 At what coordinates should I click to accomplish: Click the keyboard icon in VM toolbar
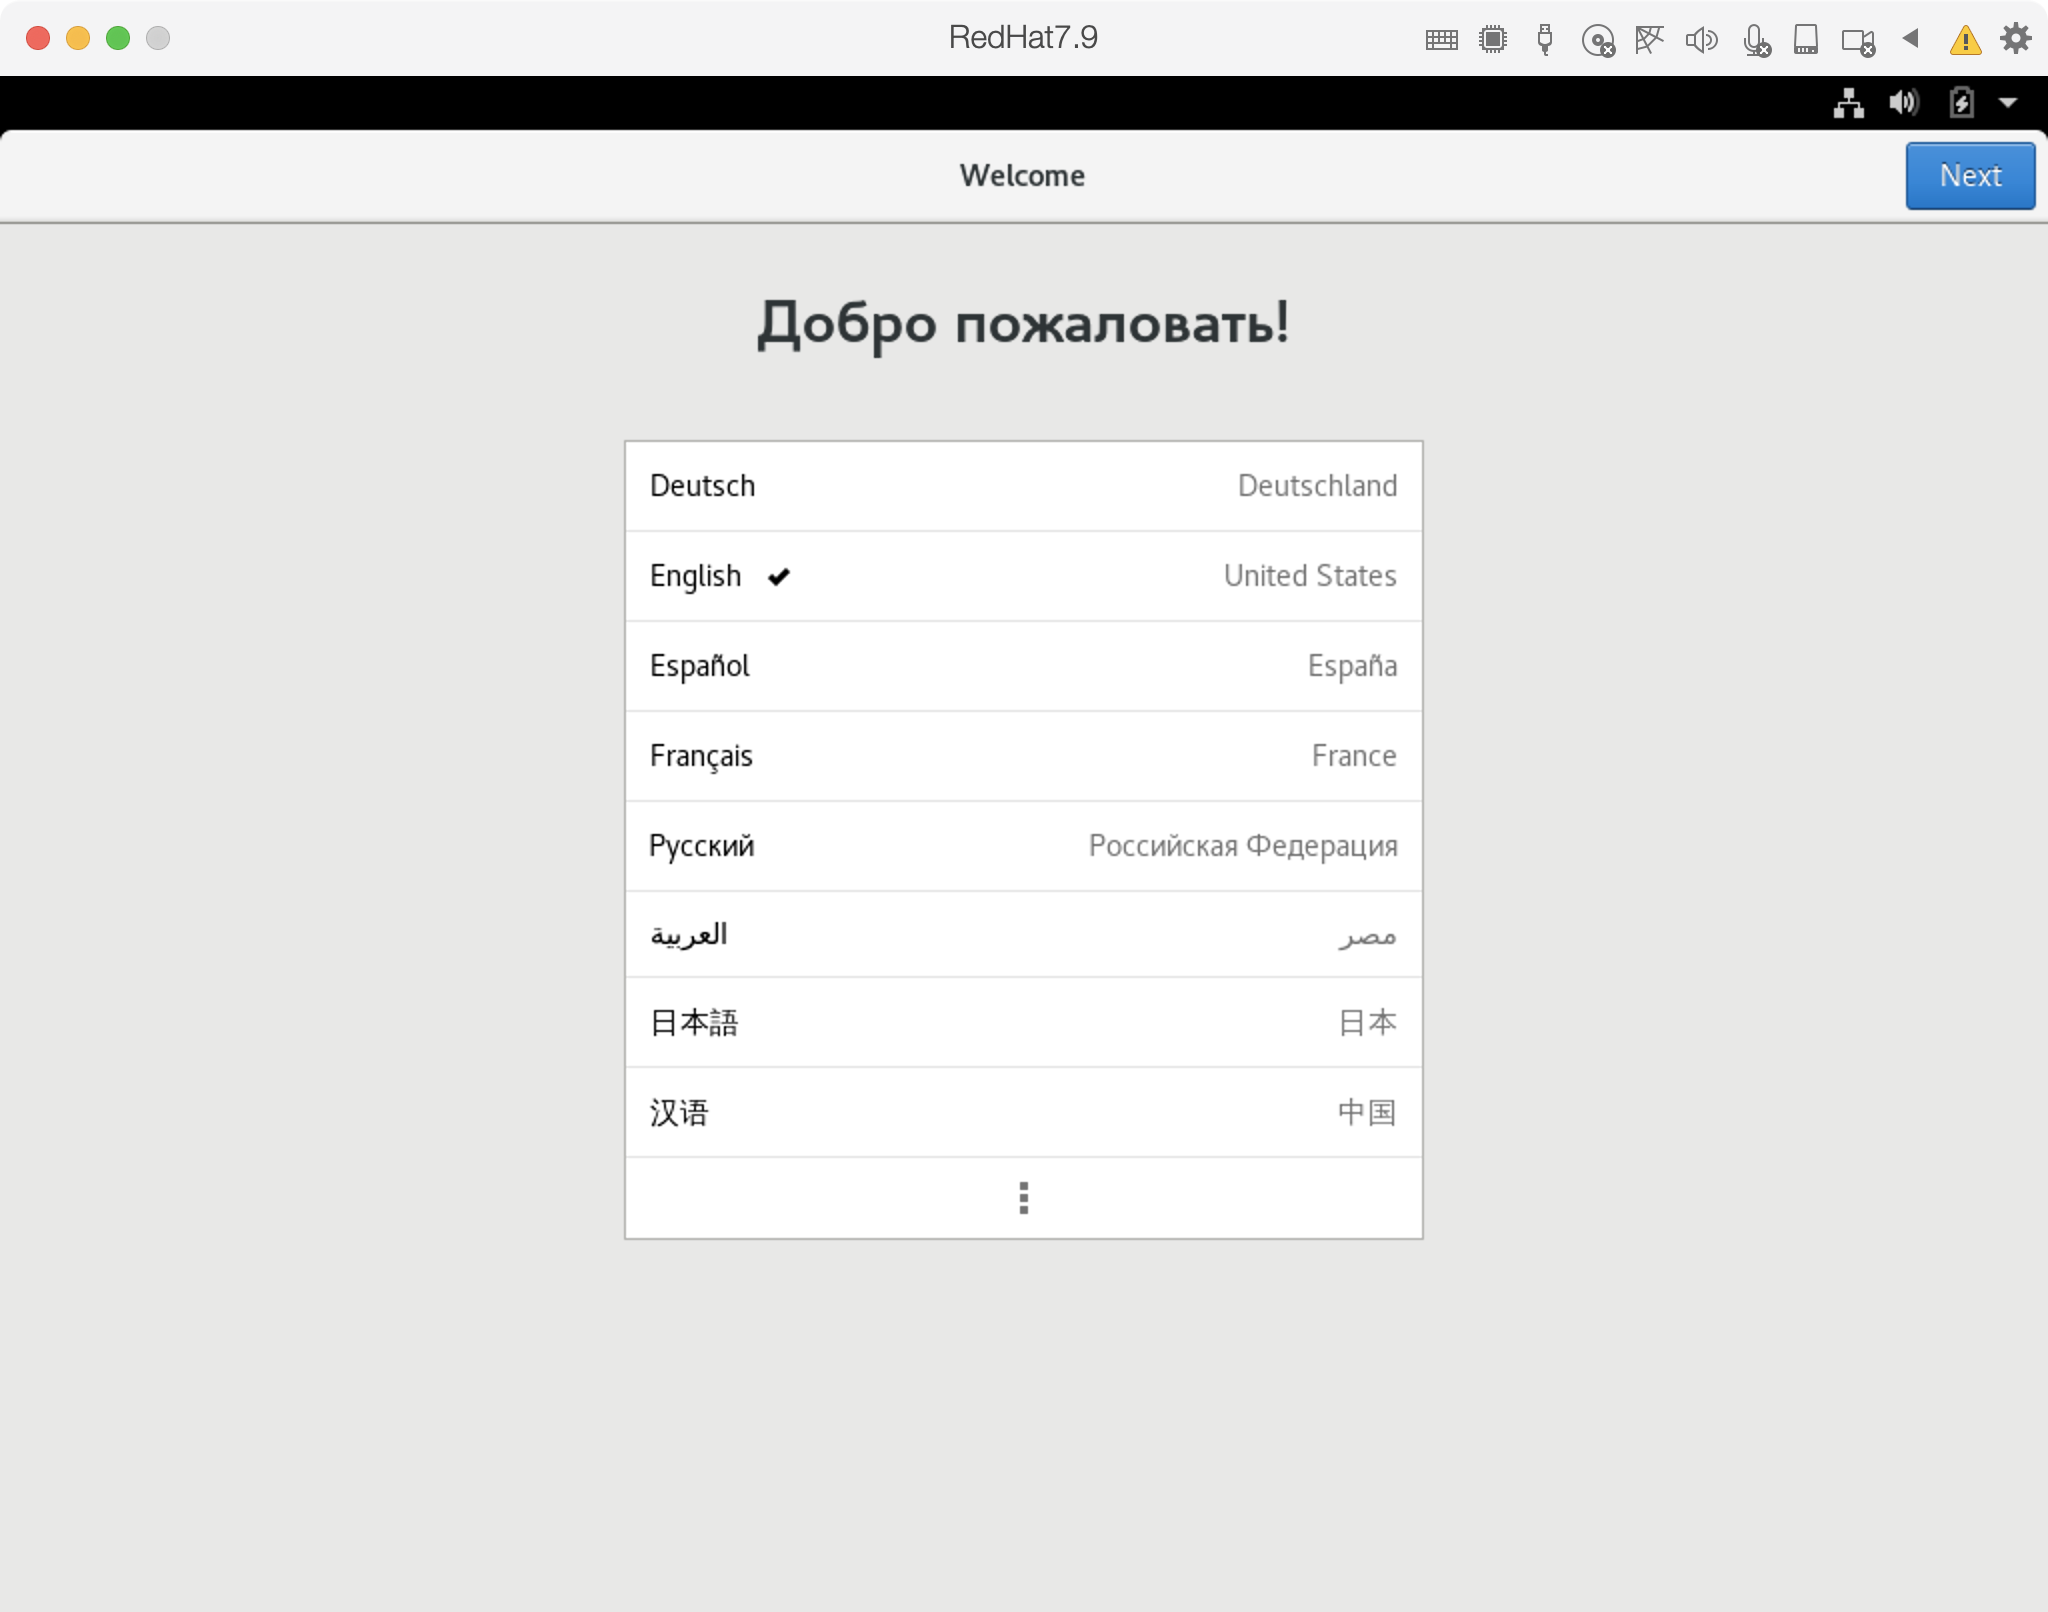tap(1441, 40)
